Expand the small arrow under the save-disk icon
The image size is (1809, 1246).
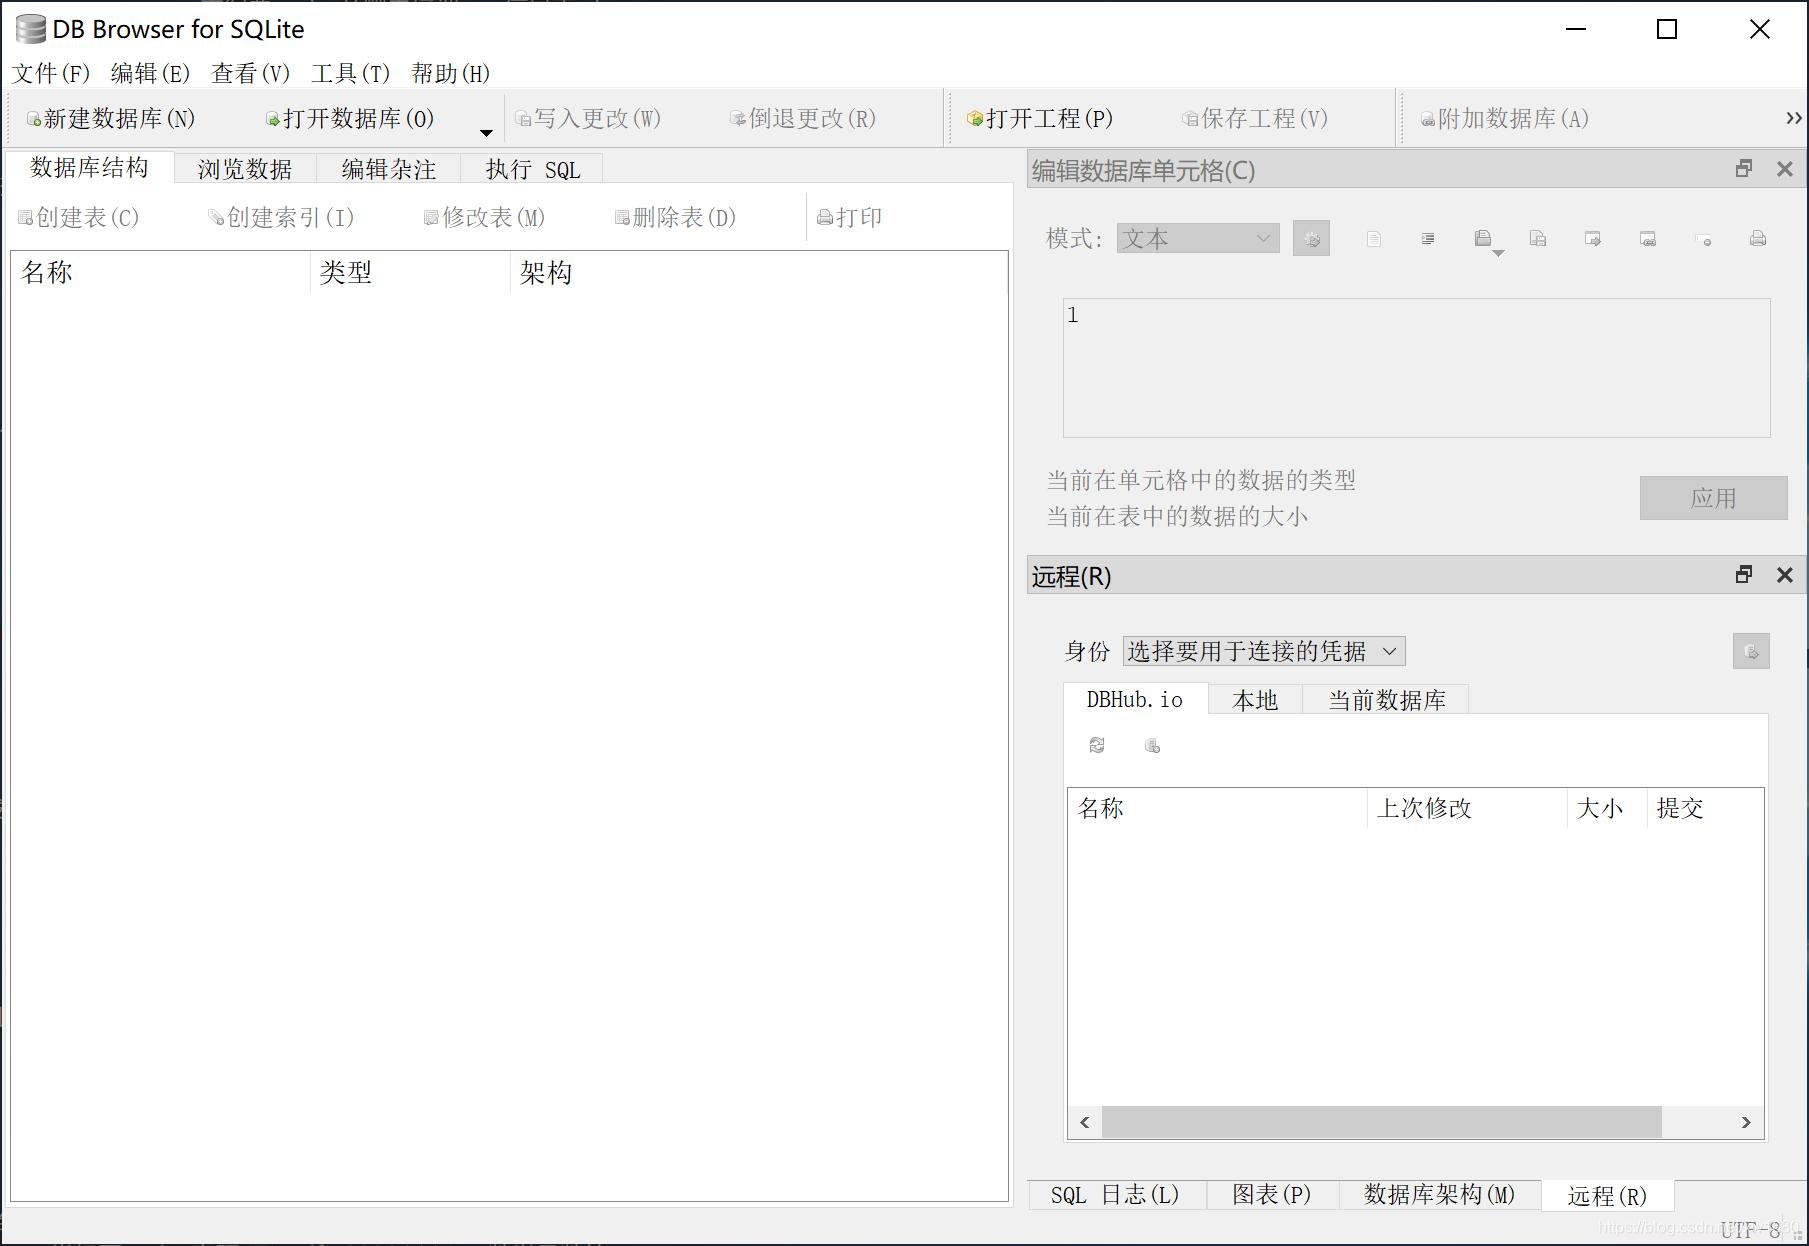[1498, 254]
